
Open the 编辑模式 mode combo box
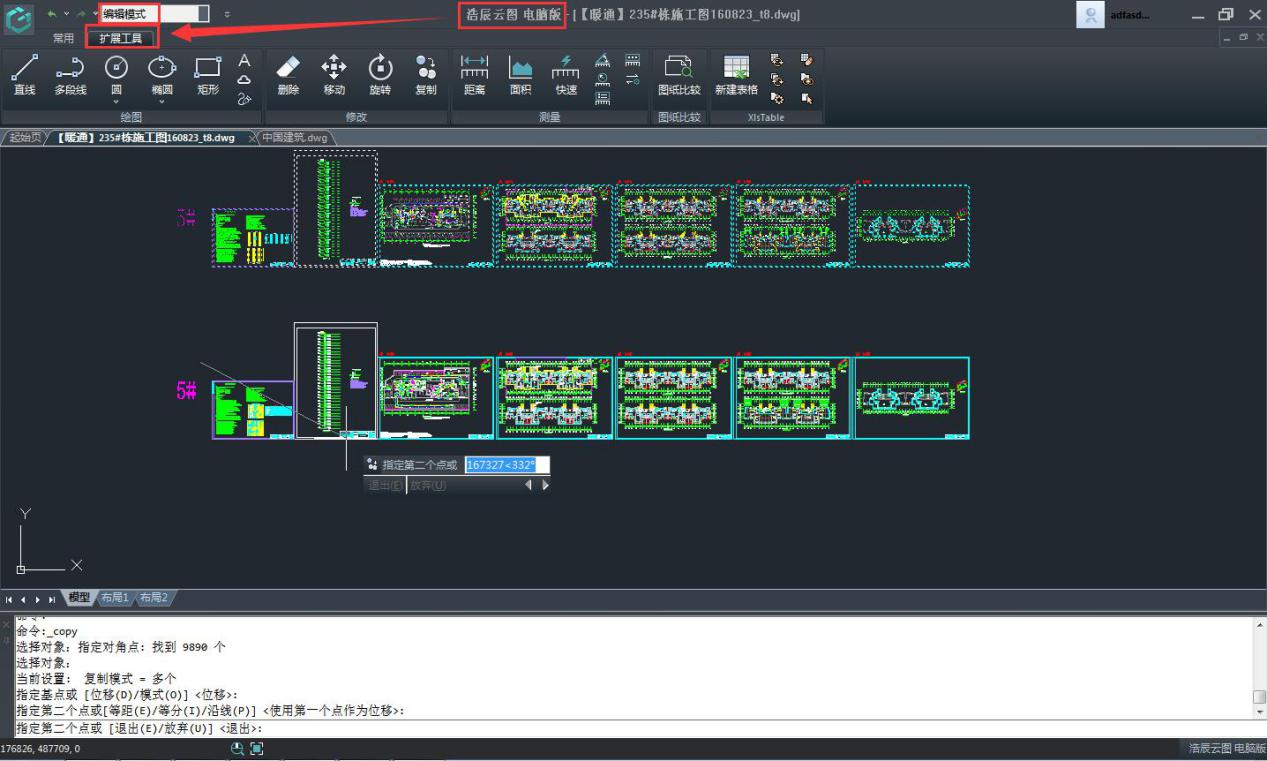click(x=154, y=14)
